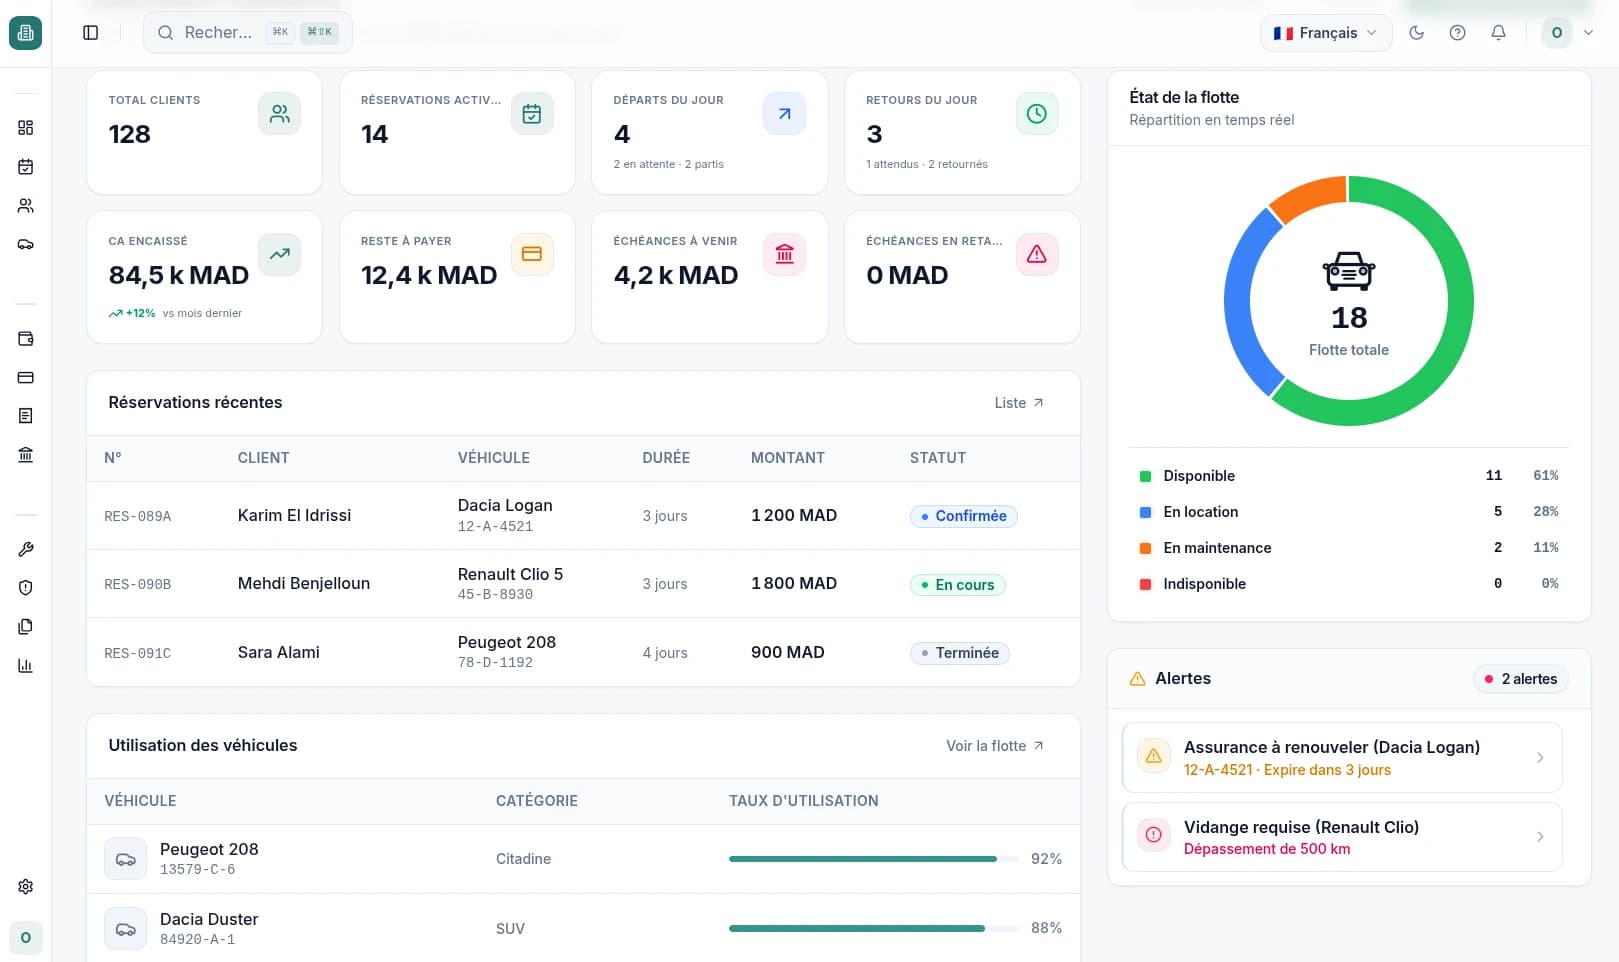The width and height of the screenshot is (1619, 962).
Task: Click the Total Clients people icon
Action: pyautogui.click(x=280, y=114)
